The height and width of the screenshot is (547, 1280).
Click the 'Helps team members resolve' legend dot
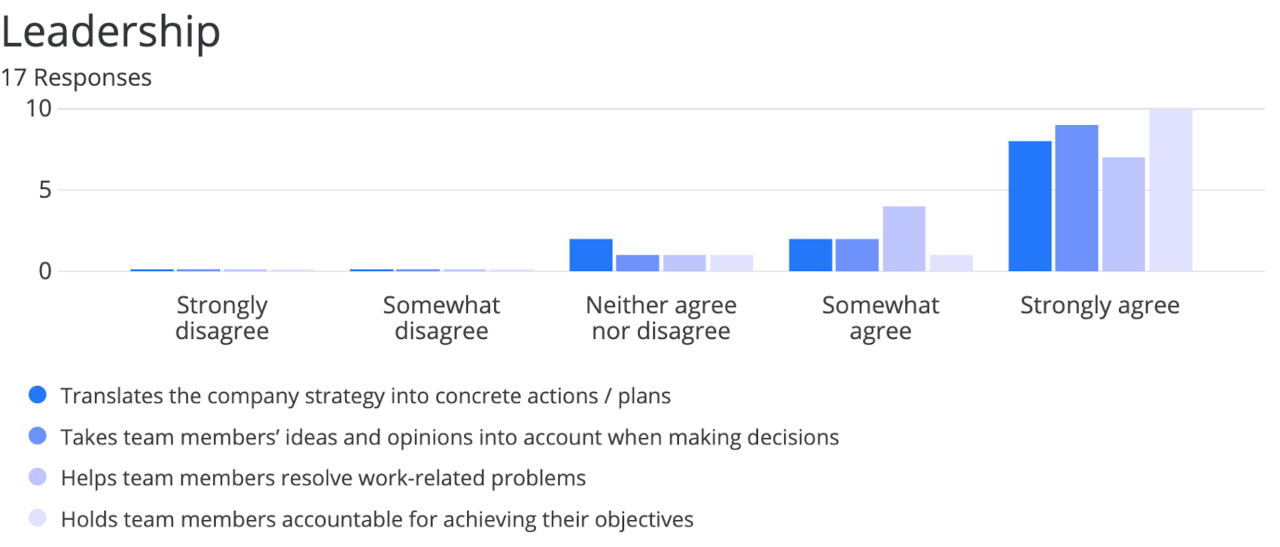click(x=38, y=478)
